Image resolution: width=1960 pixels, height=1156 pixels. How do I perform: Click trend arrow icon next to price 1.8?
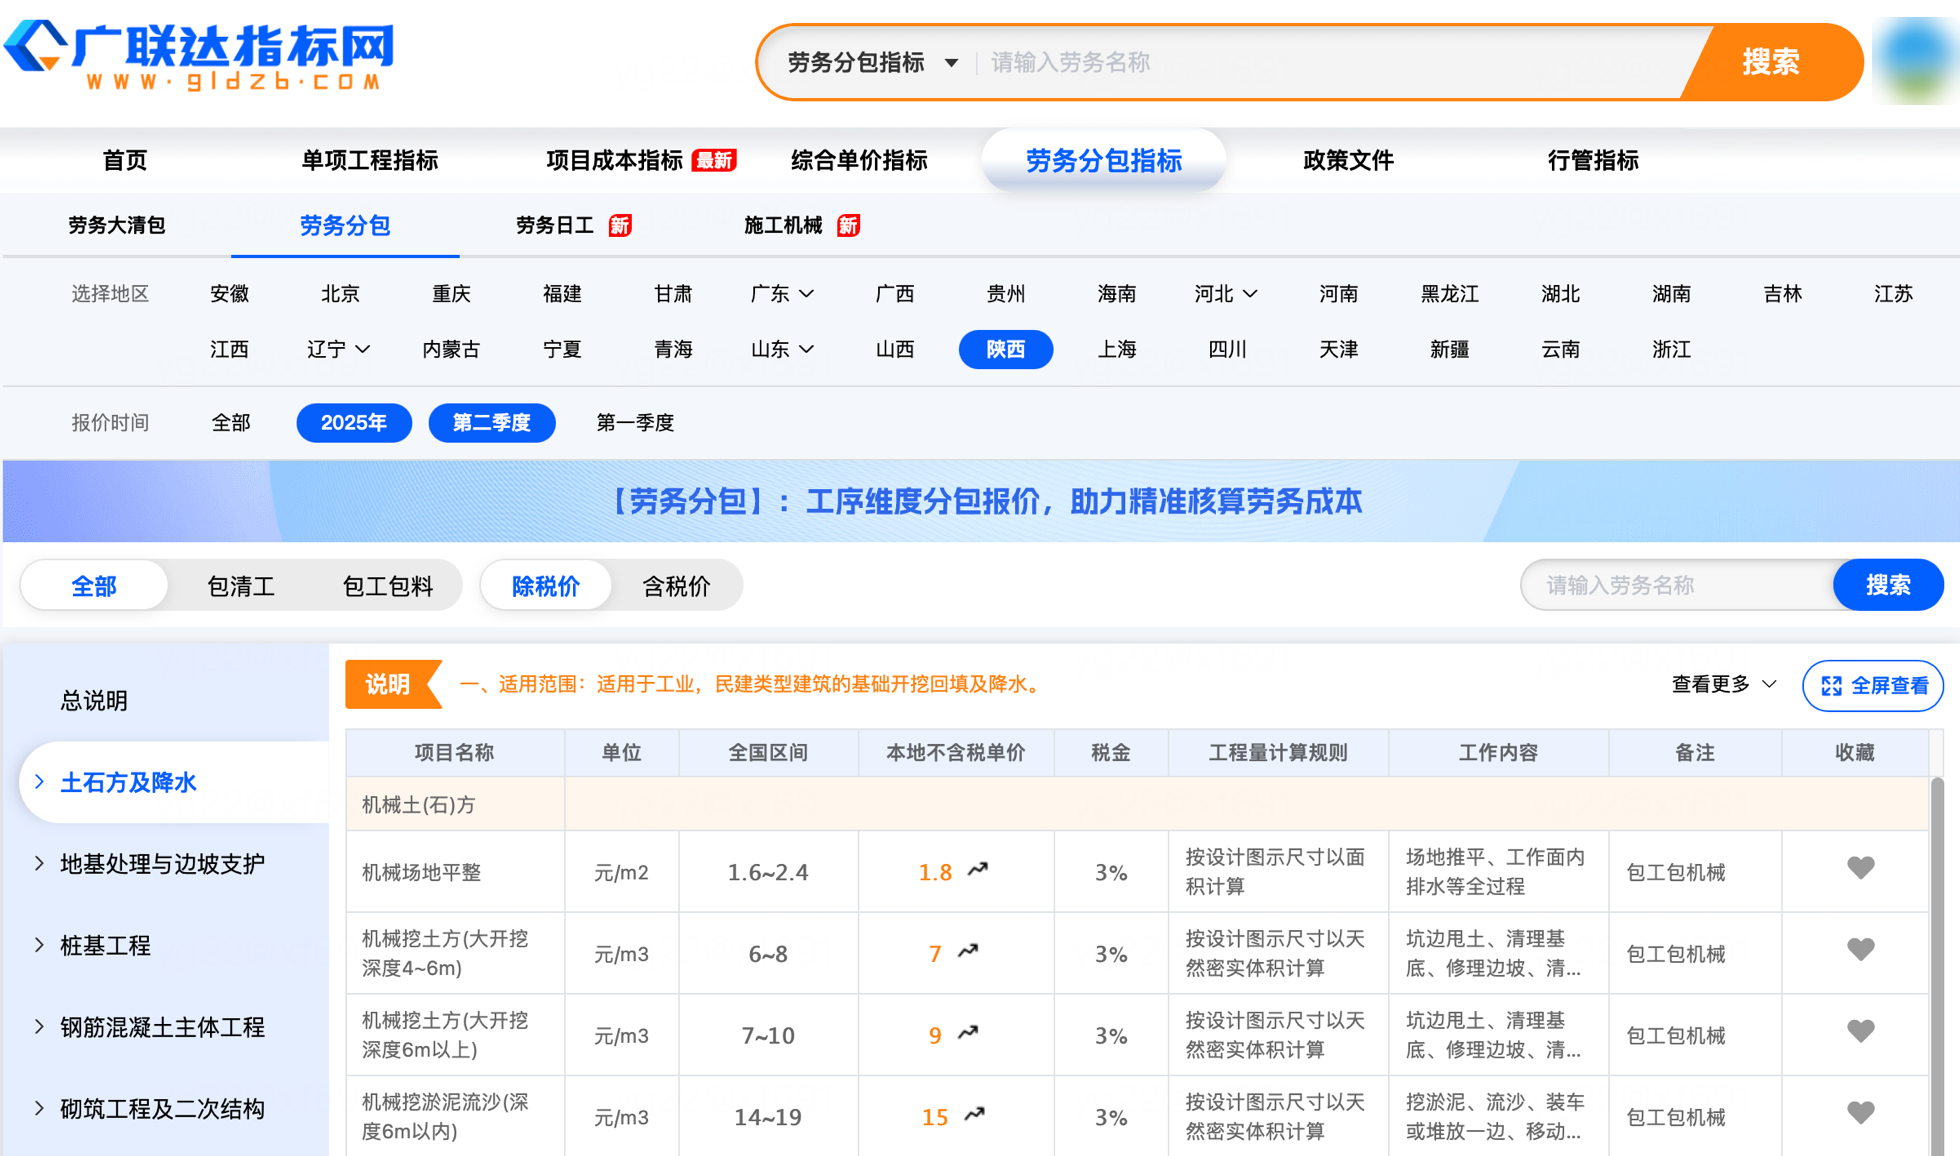click(x=978, y=870)
